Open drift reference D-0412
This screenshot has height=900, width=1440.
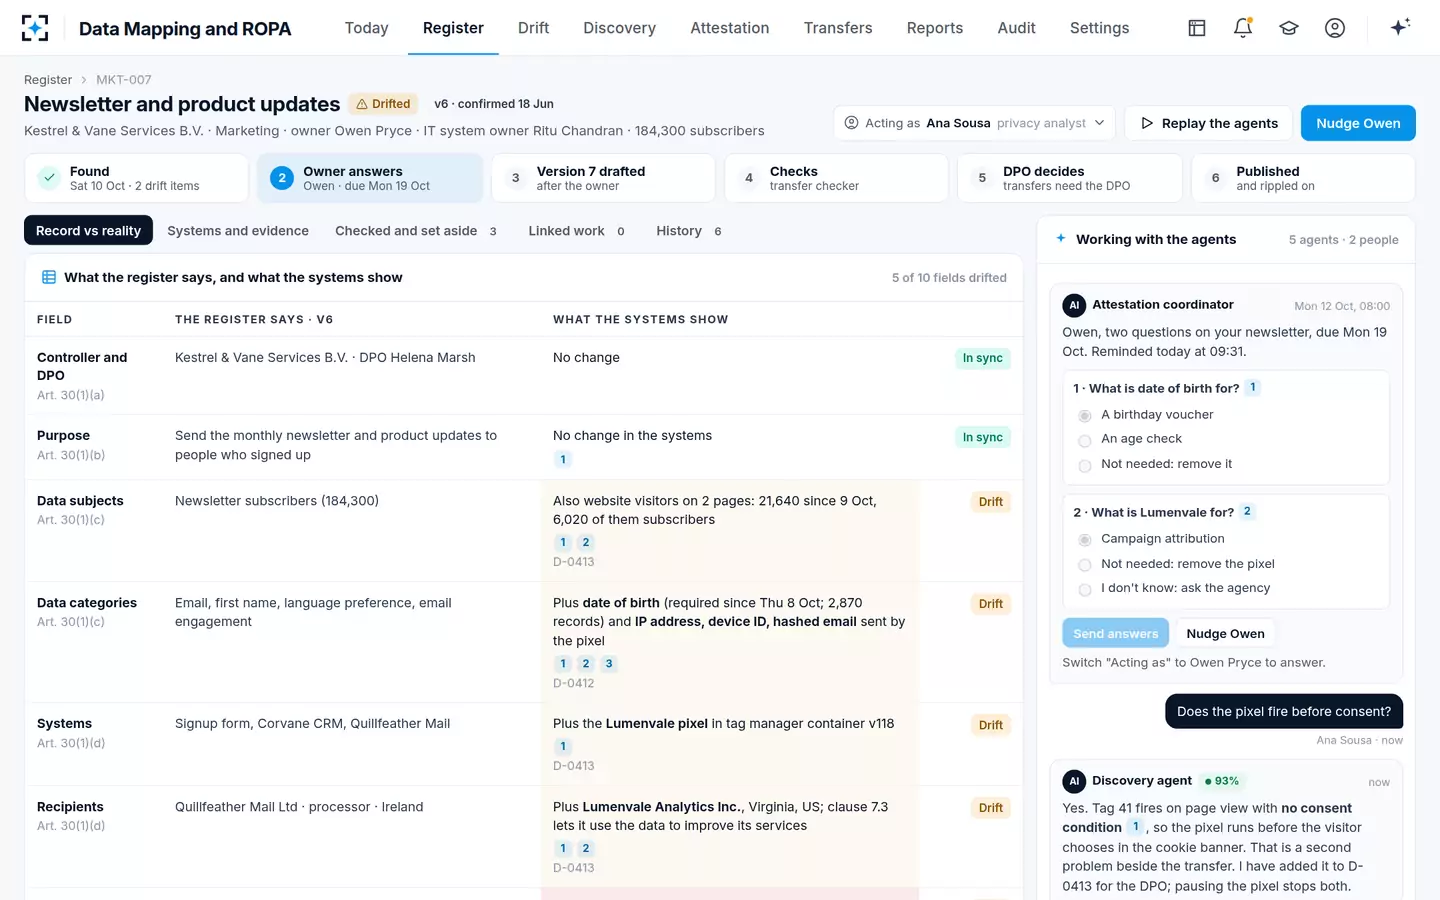[x=574, y=684]
